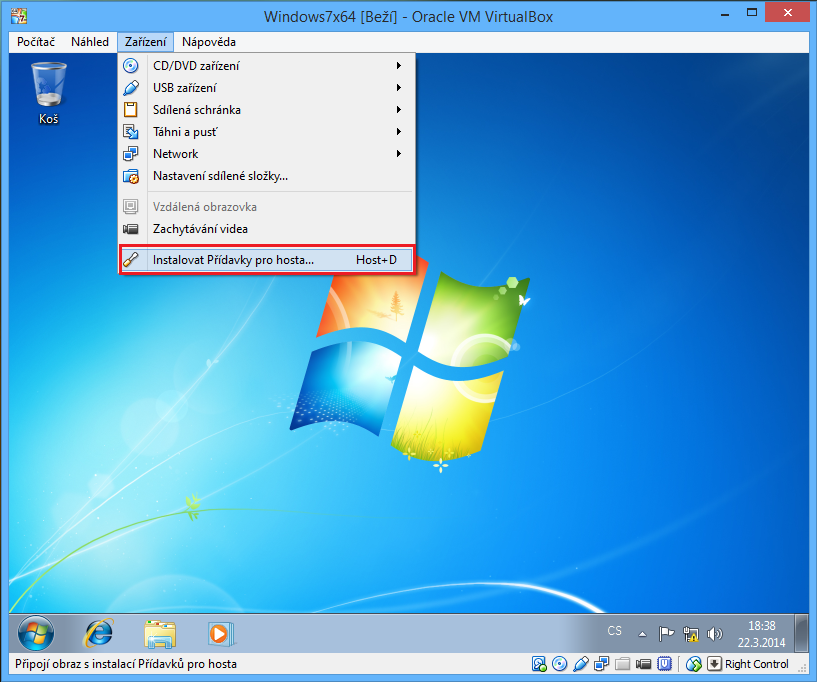
Task: Show hidden tray icons arrow
Action: 642,634
